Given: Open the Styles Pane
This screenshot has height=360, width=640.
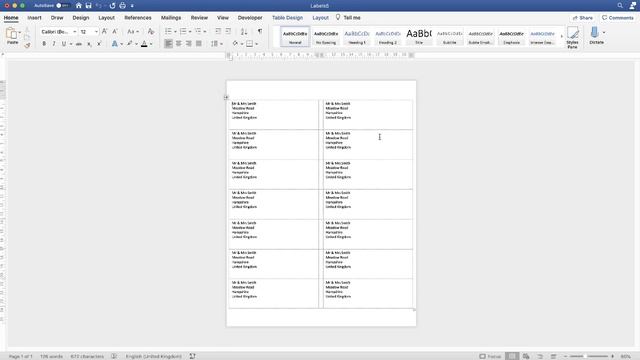Looking at the screenshot, I should 573,37.
